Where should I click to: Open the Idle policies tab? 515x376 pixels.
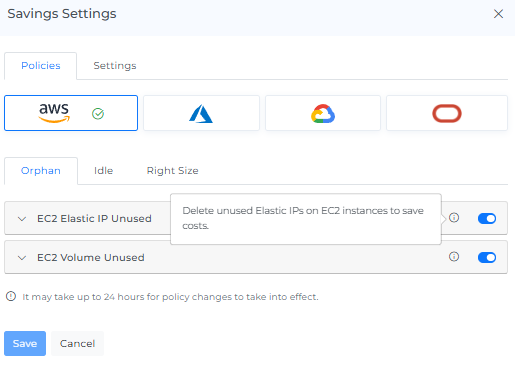(103, 171)
